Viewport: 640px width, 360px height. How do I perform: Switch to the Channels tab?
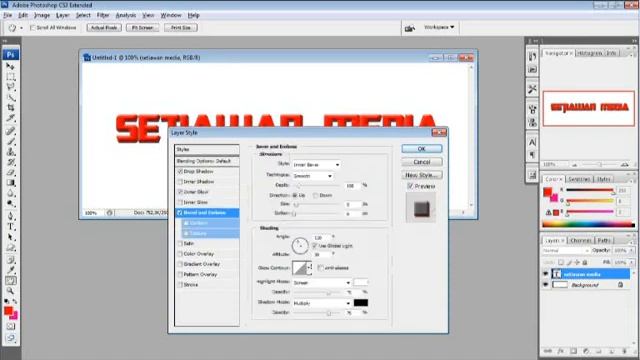point(580,240)
